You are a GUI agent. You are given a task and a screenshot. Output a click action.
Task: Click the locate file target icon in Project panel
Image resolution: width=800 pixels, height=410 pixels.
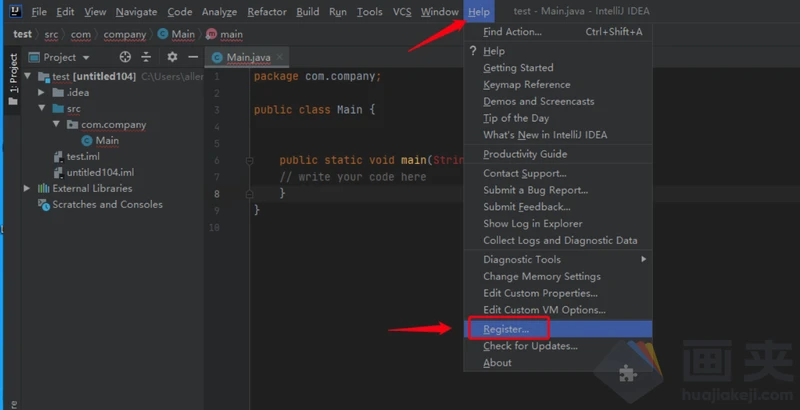(x=125, y=57)
